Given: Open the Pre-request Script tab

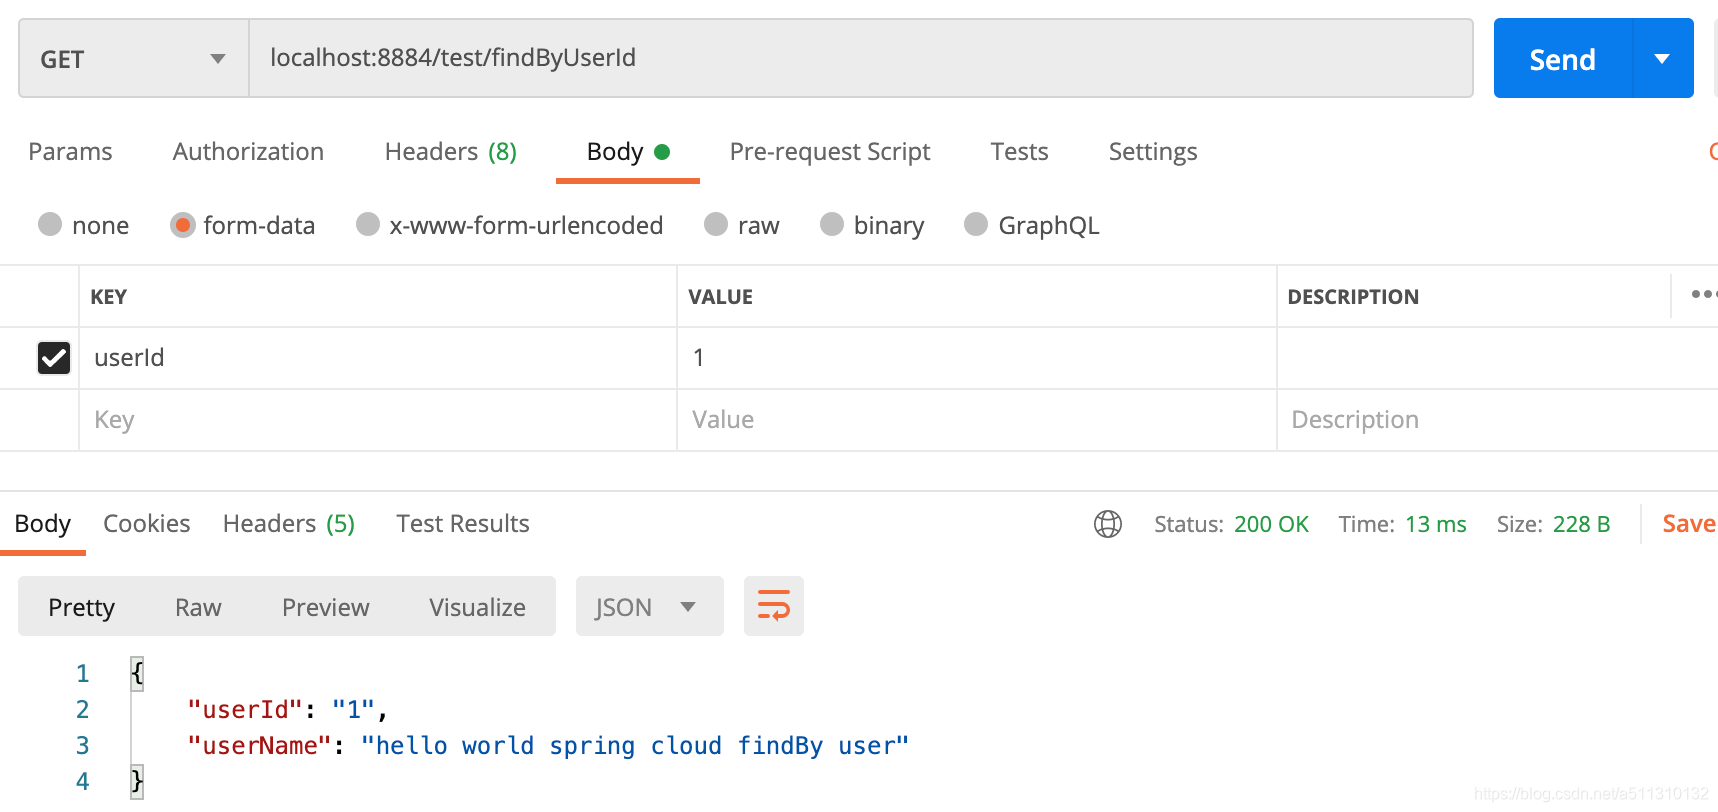Looking at the screenshot, I should 830,152.
